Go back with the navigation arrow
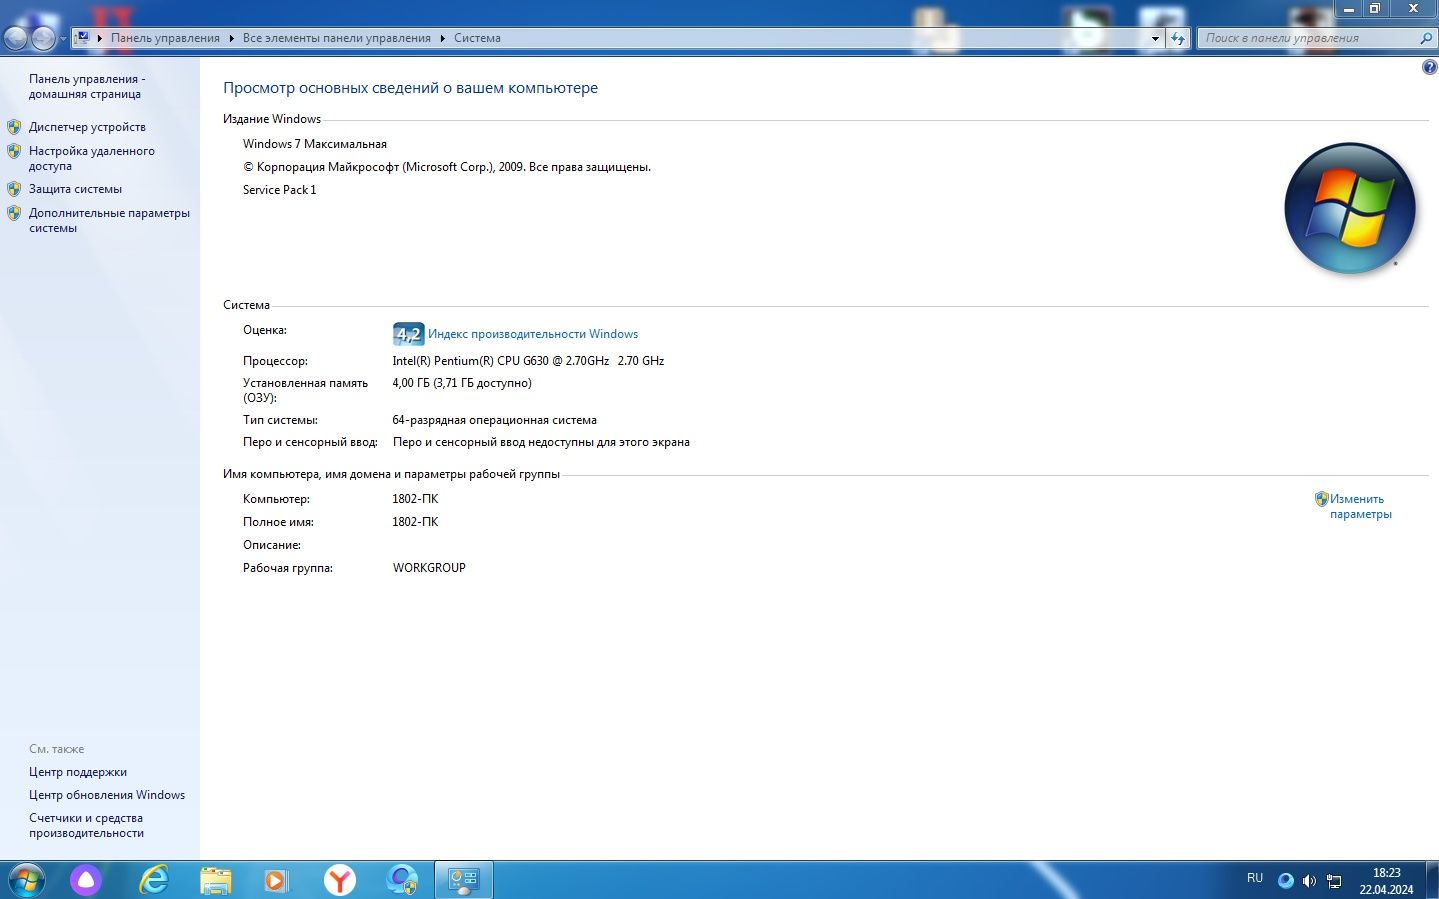This screenshot has height=899, width=1439. [16, 38]
